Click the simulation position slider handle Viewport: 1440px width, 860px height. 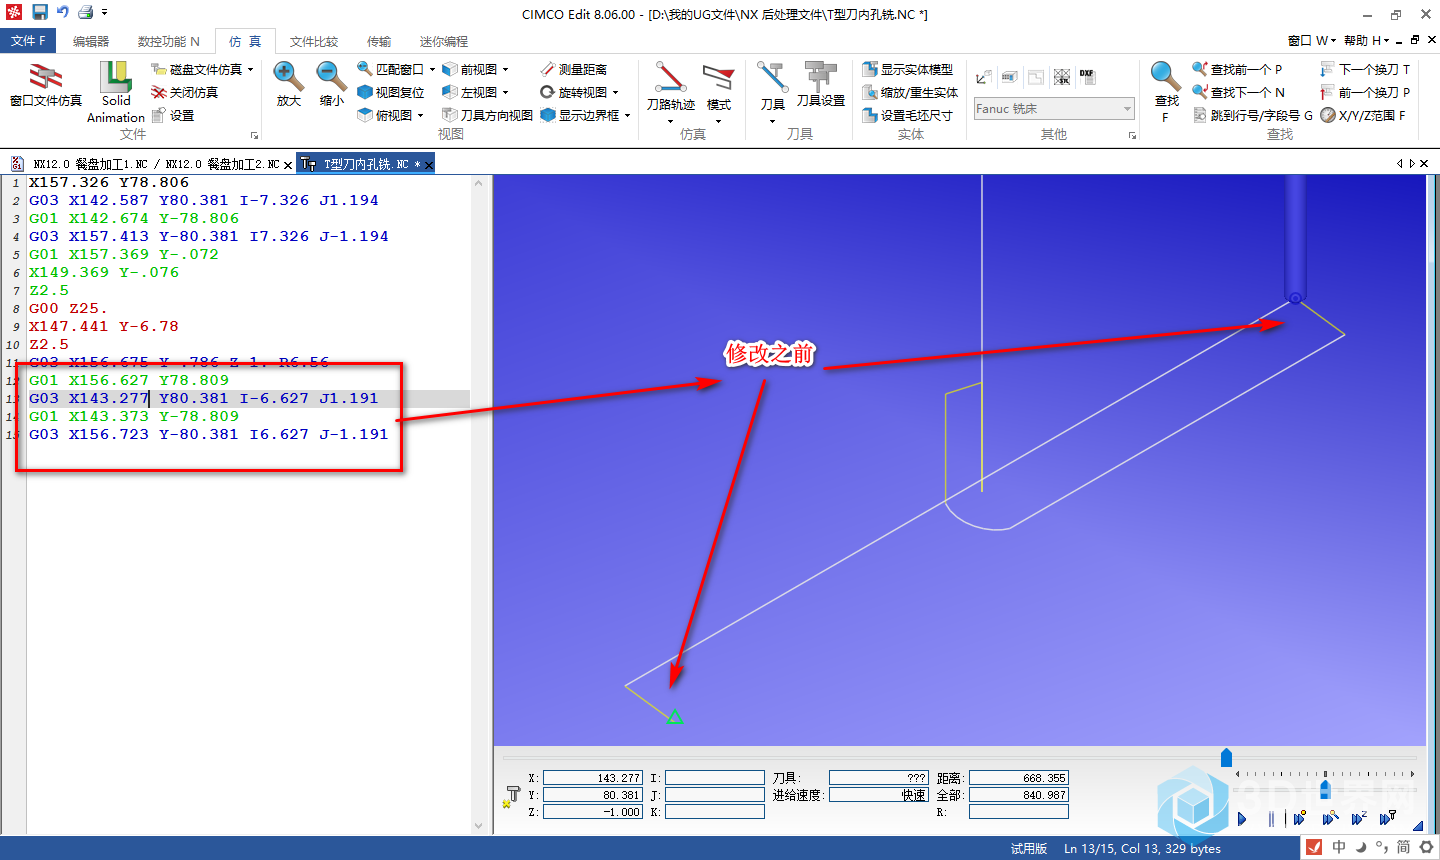click(x=1226, y=758)
